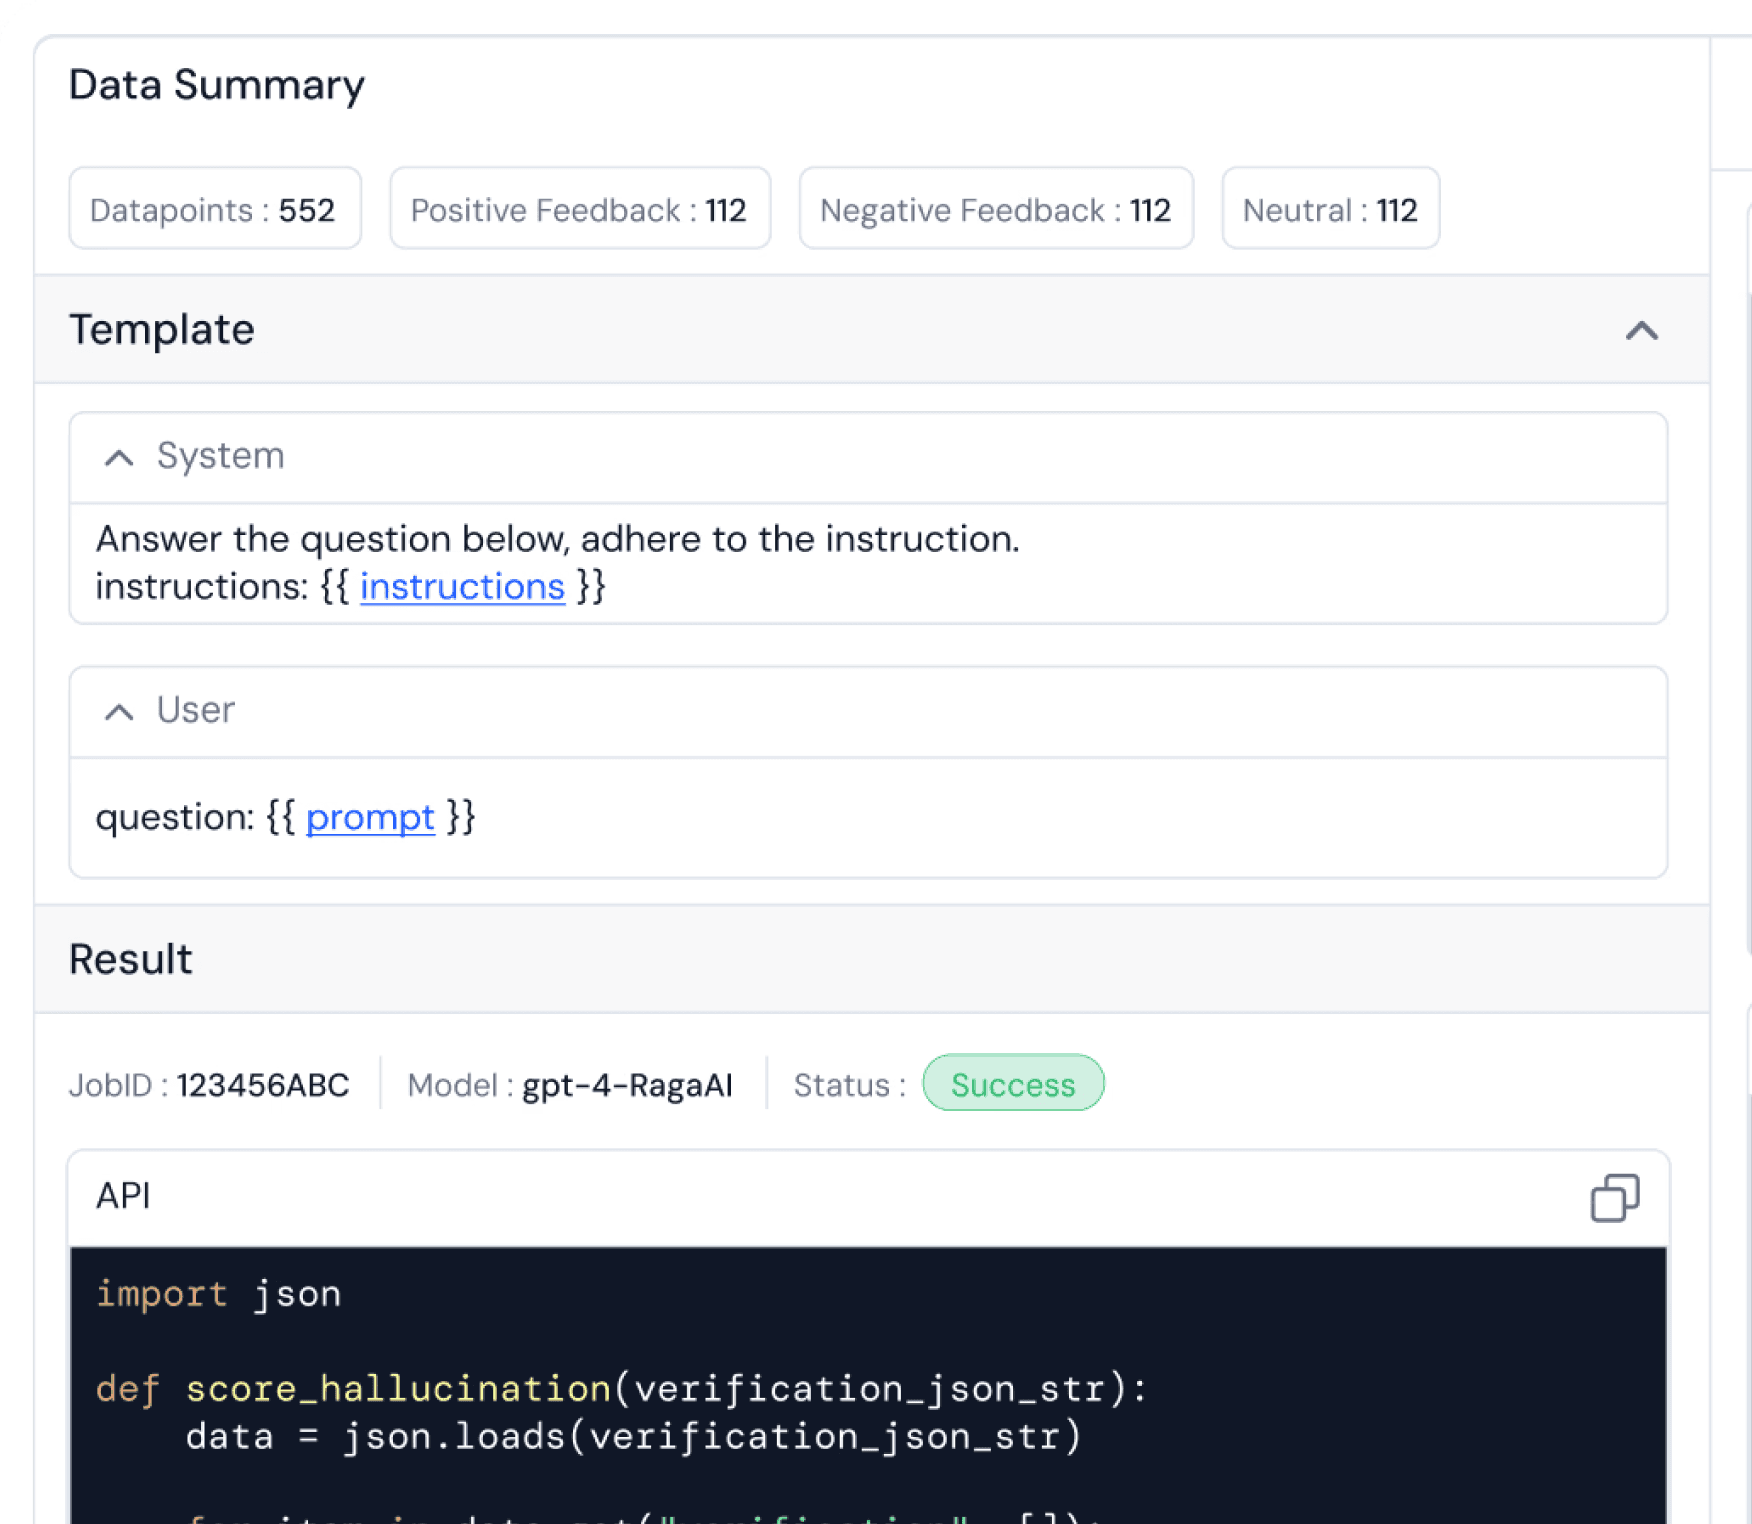This screenshot has height=1524, width=1752.
Task: Select the Datapoints : 552 chip
Action: click(215, 209)
